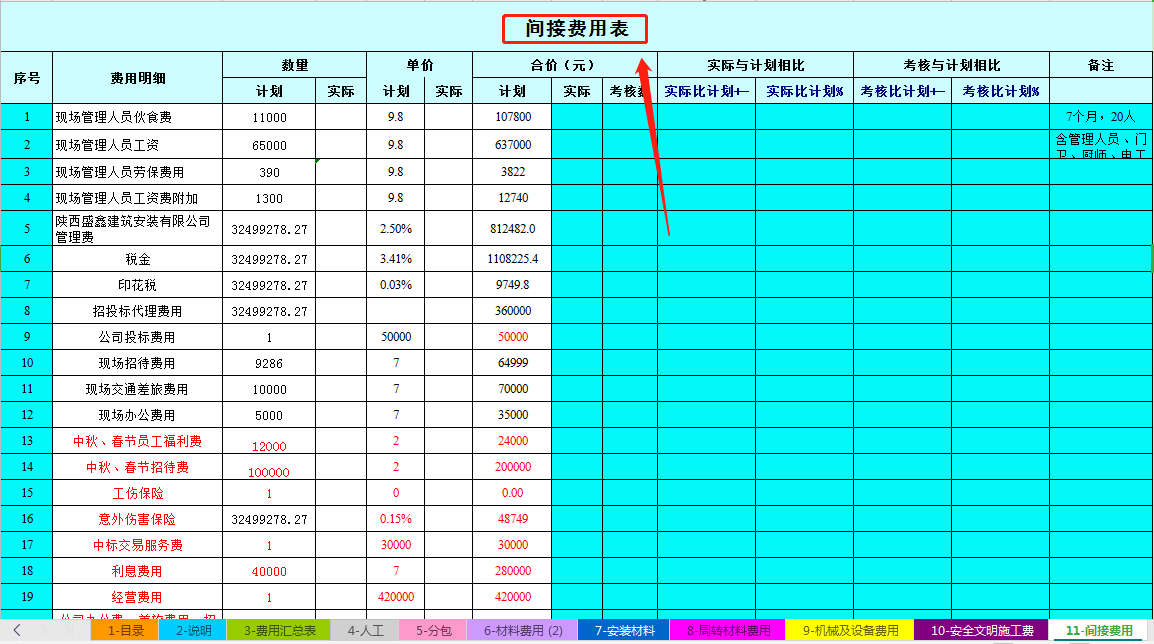
Task: Click the next-sheet navigation arrow
Action: pyautogui.click(x=45, y=632)
